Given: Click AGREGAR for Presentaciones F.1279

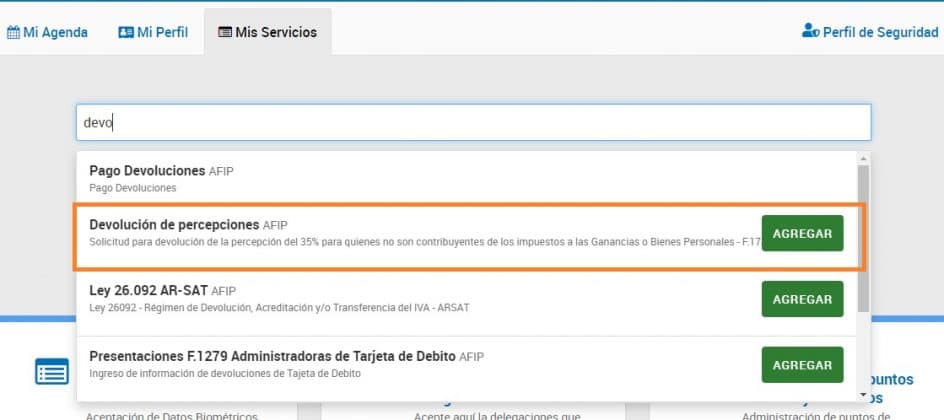Looking at the screenshot, I should tap(803, 365).
